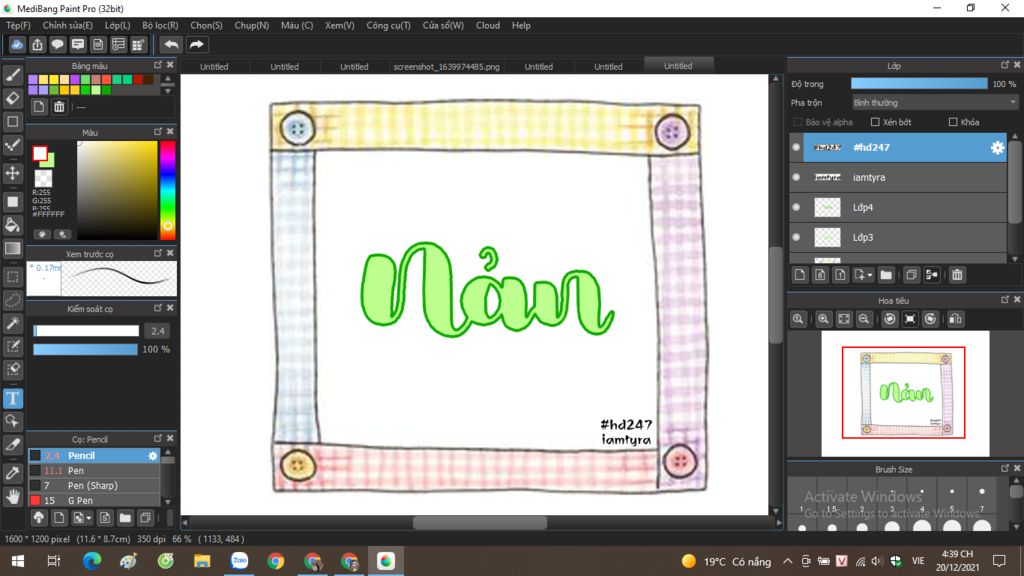Select the iamtyra layer
This screenshot has width=1024, height=576.
tap(899, 177)
